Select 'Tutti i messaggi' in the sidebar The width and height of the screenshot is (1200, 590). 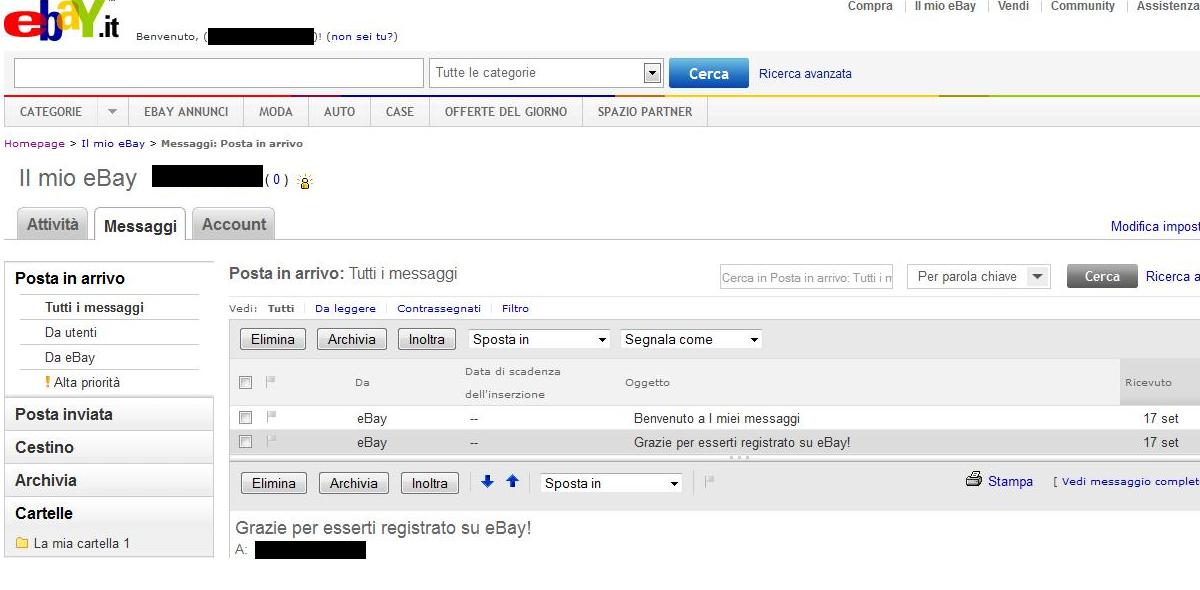click(94, 308)
